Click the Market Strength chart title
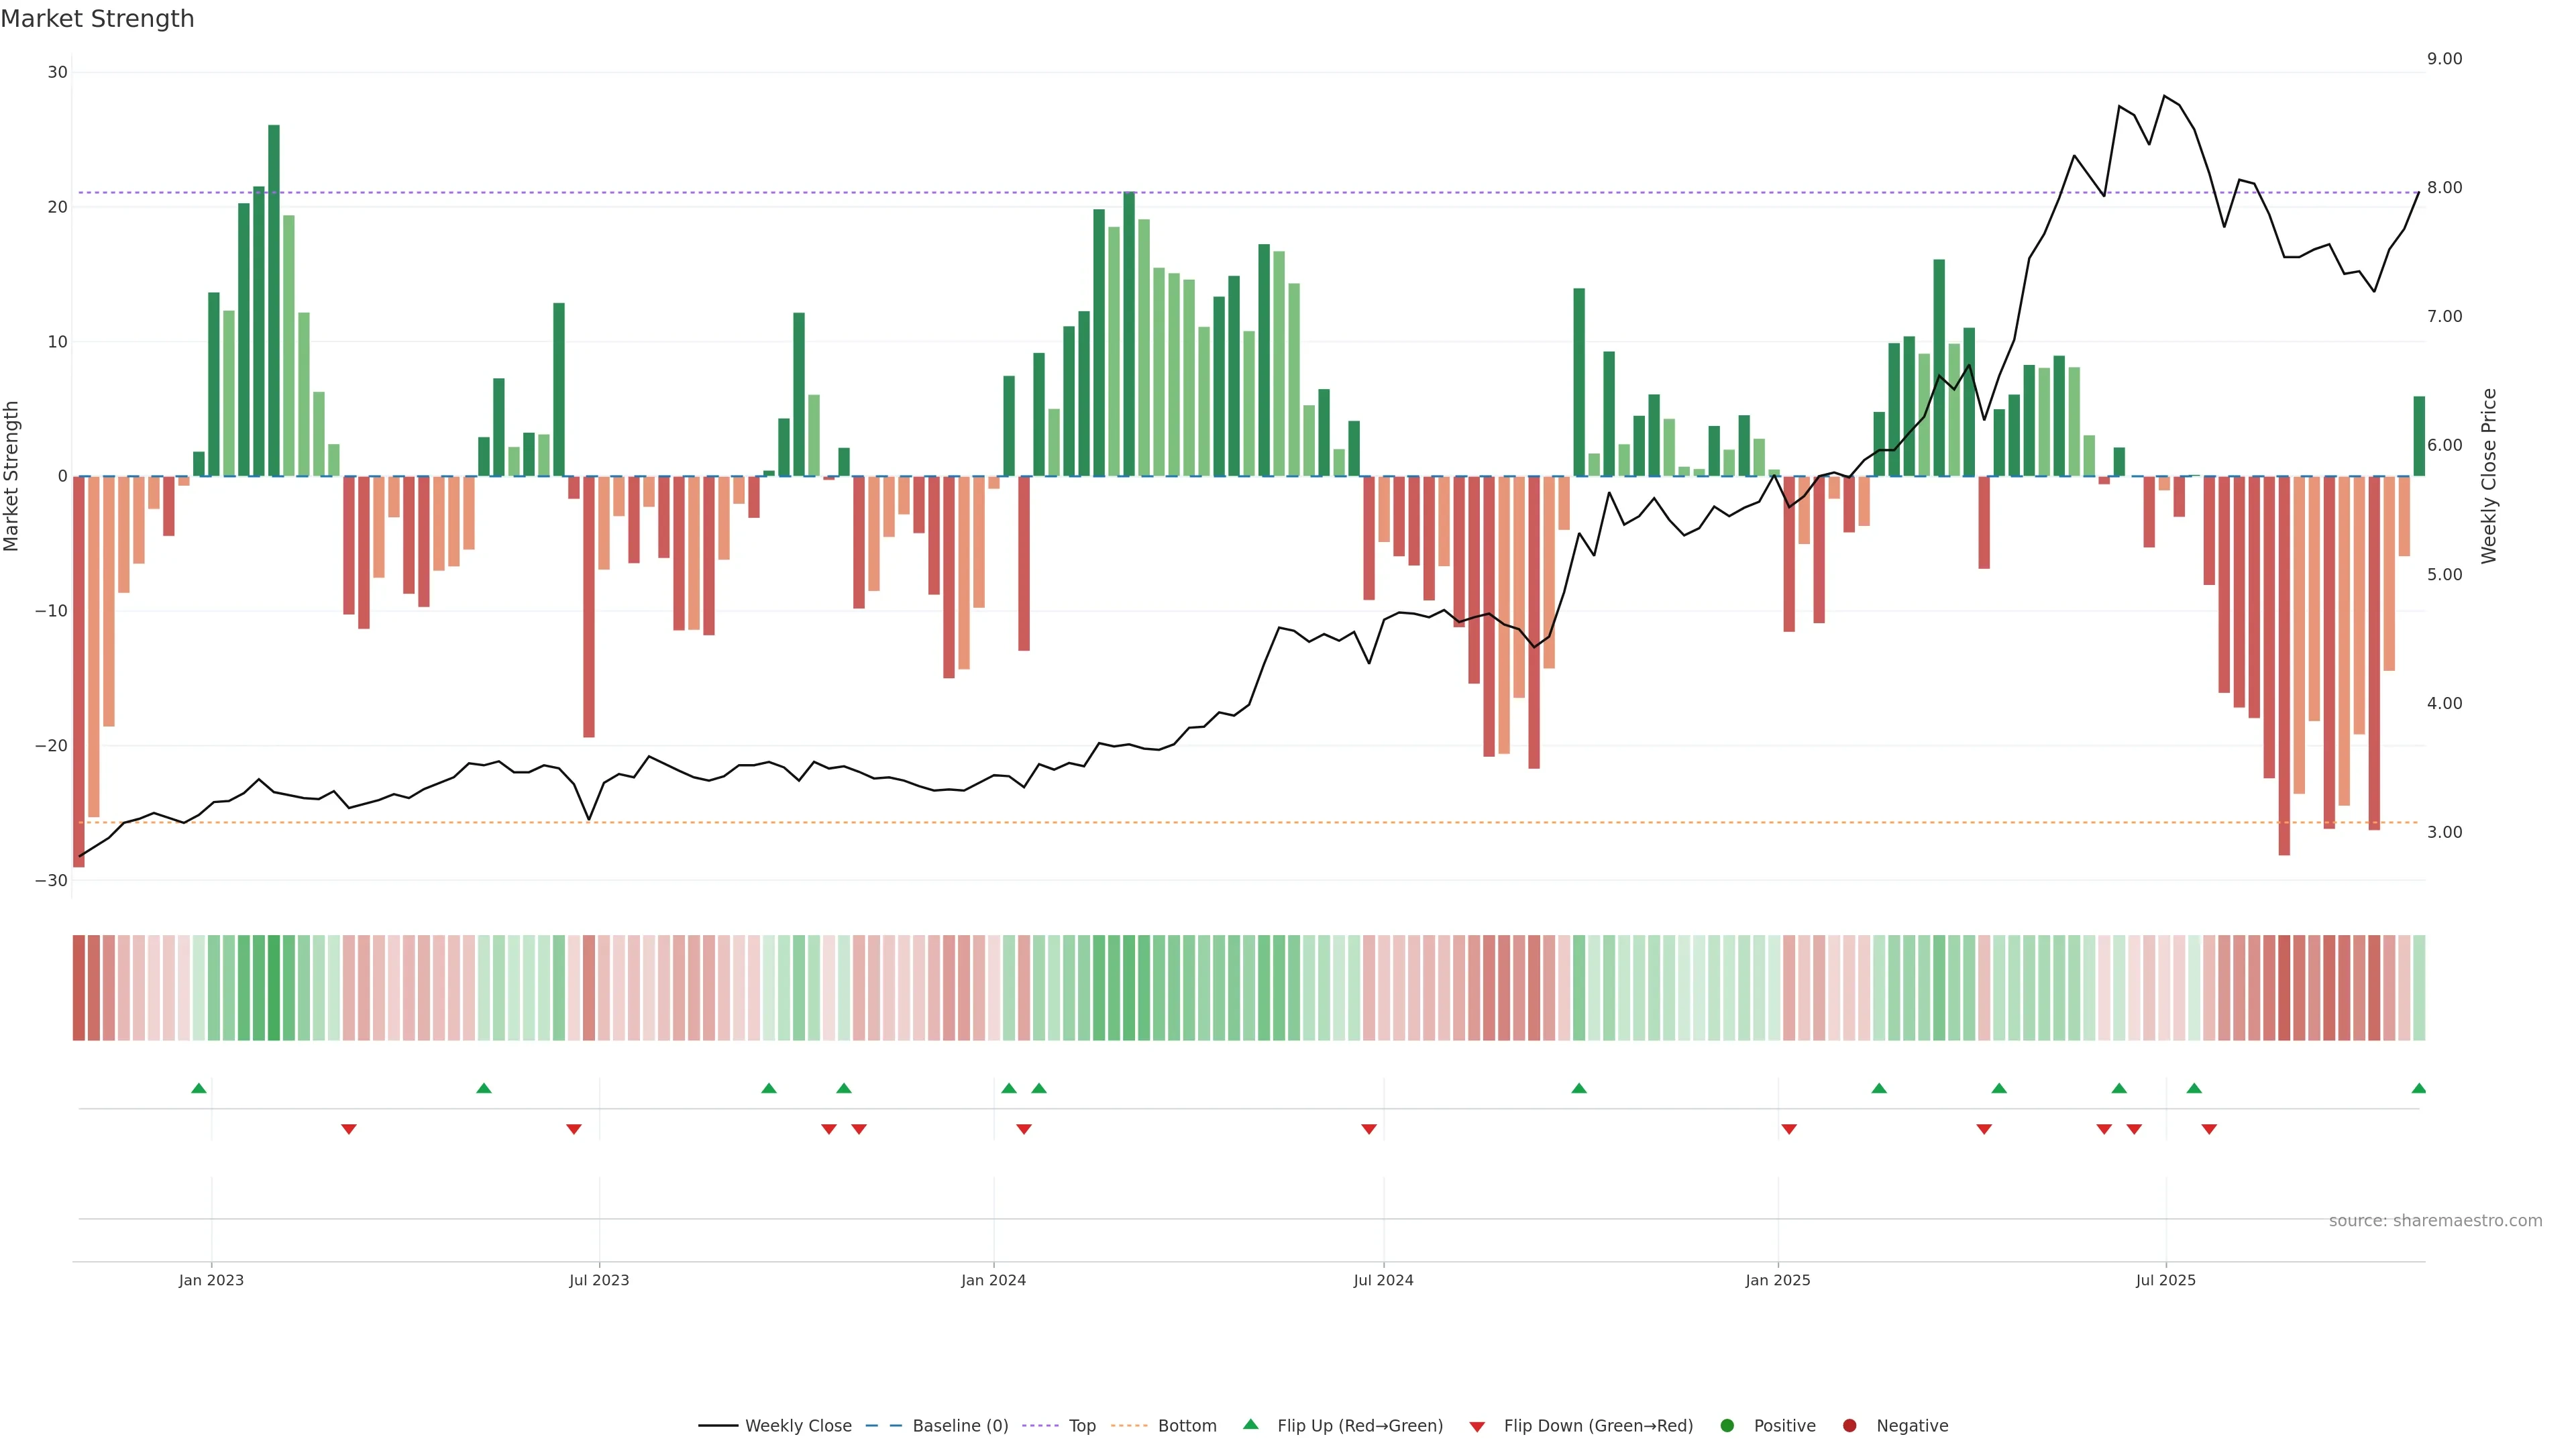Viewport: 2576px width, 1449px height. pyautogui.click(x=97, y=19)
